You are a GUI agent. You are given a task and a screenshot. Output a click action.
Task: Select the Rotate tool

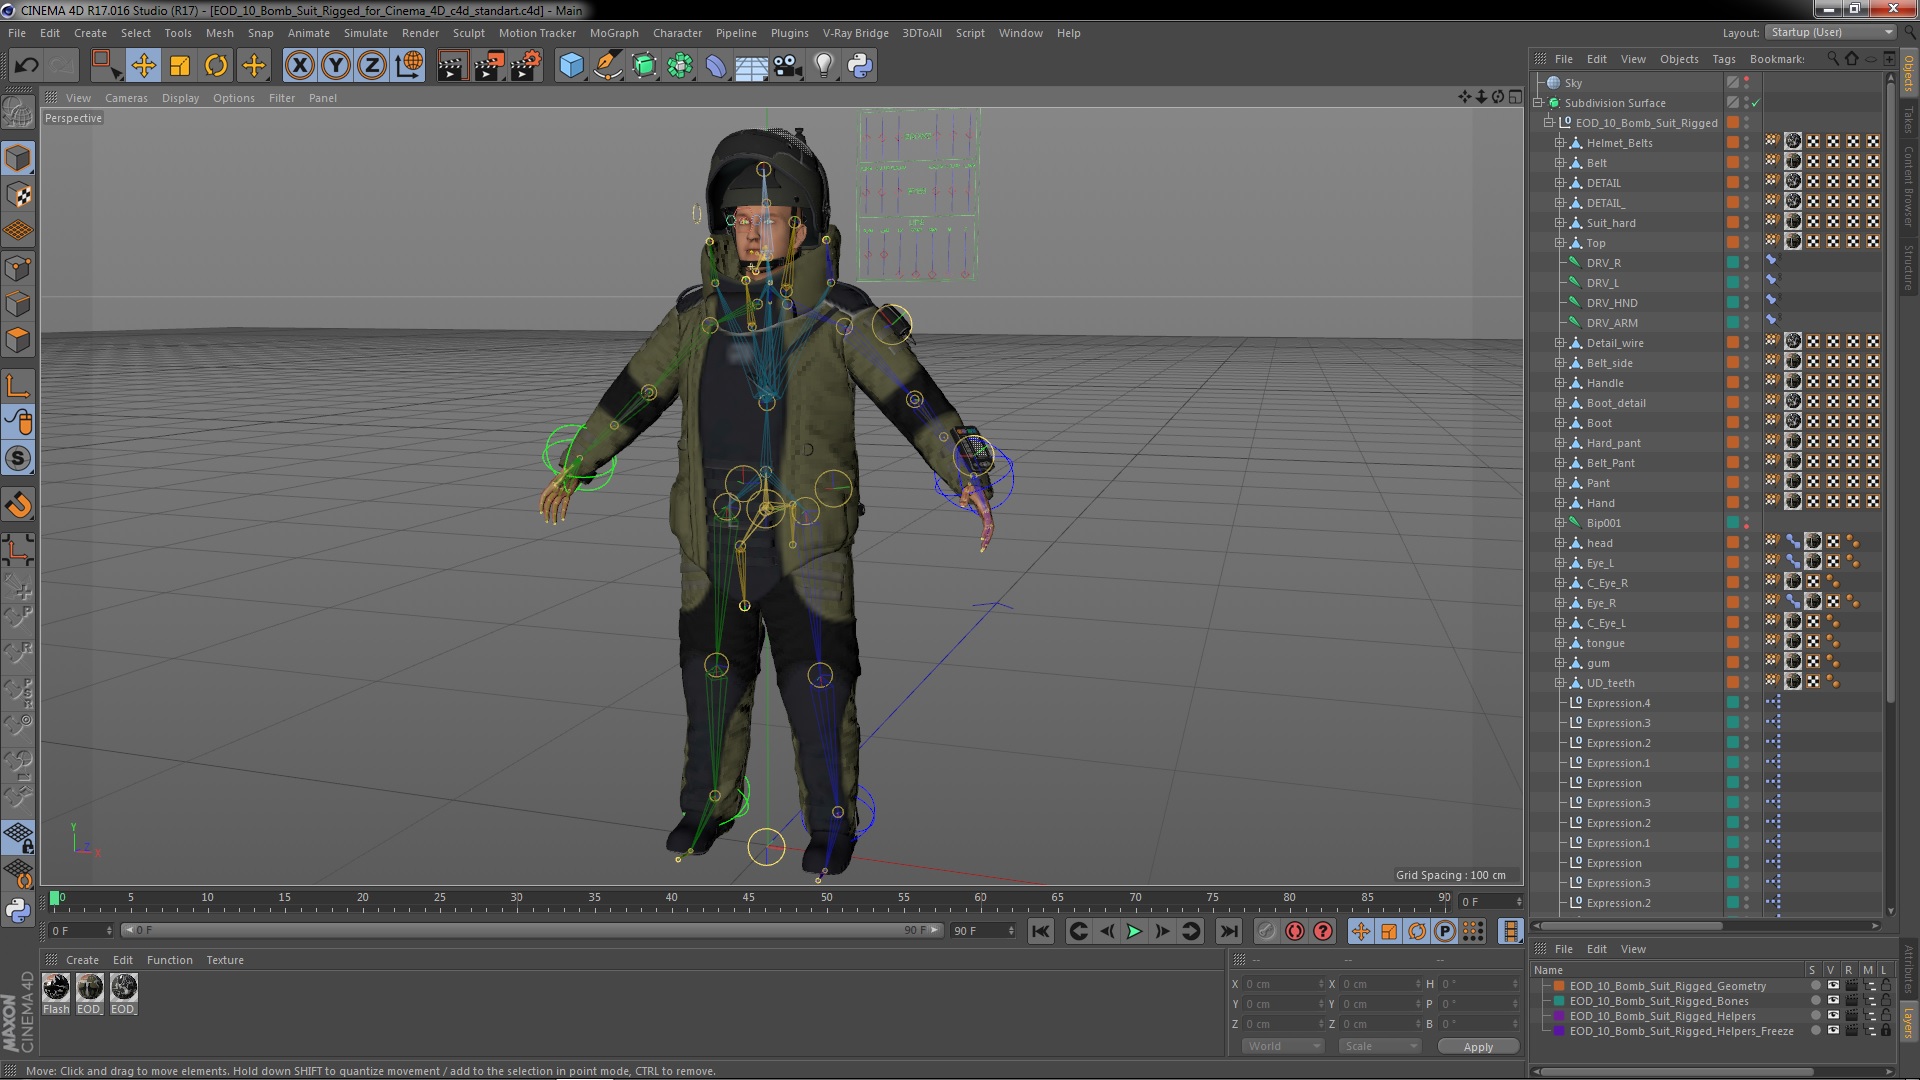click(216, 66)
